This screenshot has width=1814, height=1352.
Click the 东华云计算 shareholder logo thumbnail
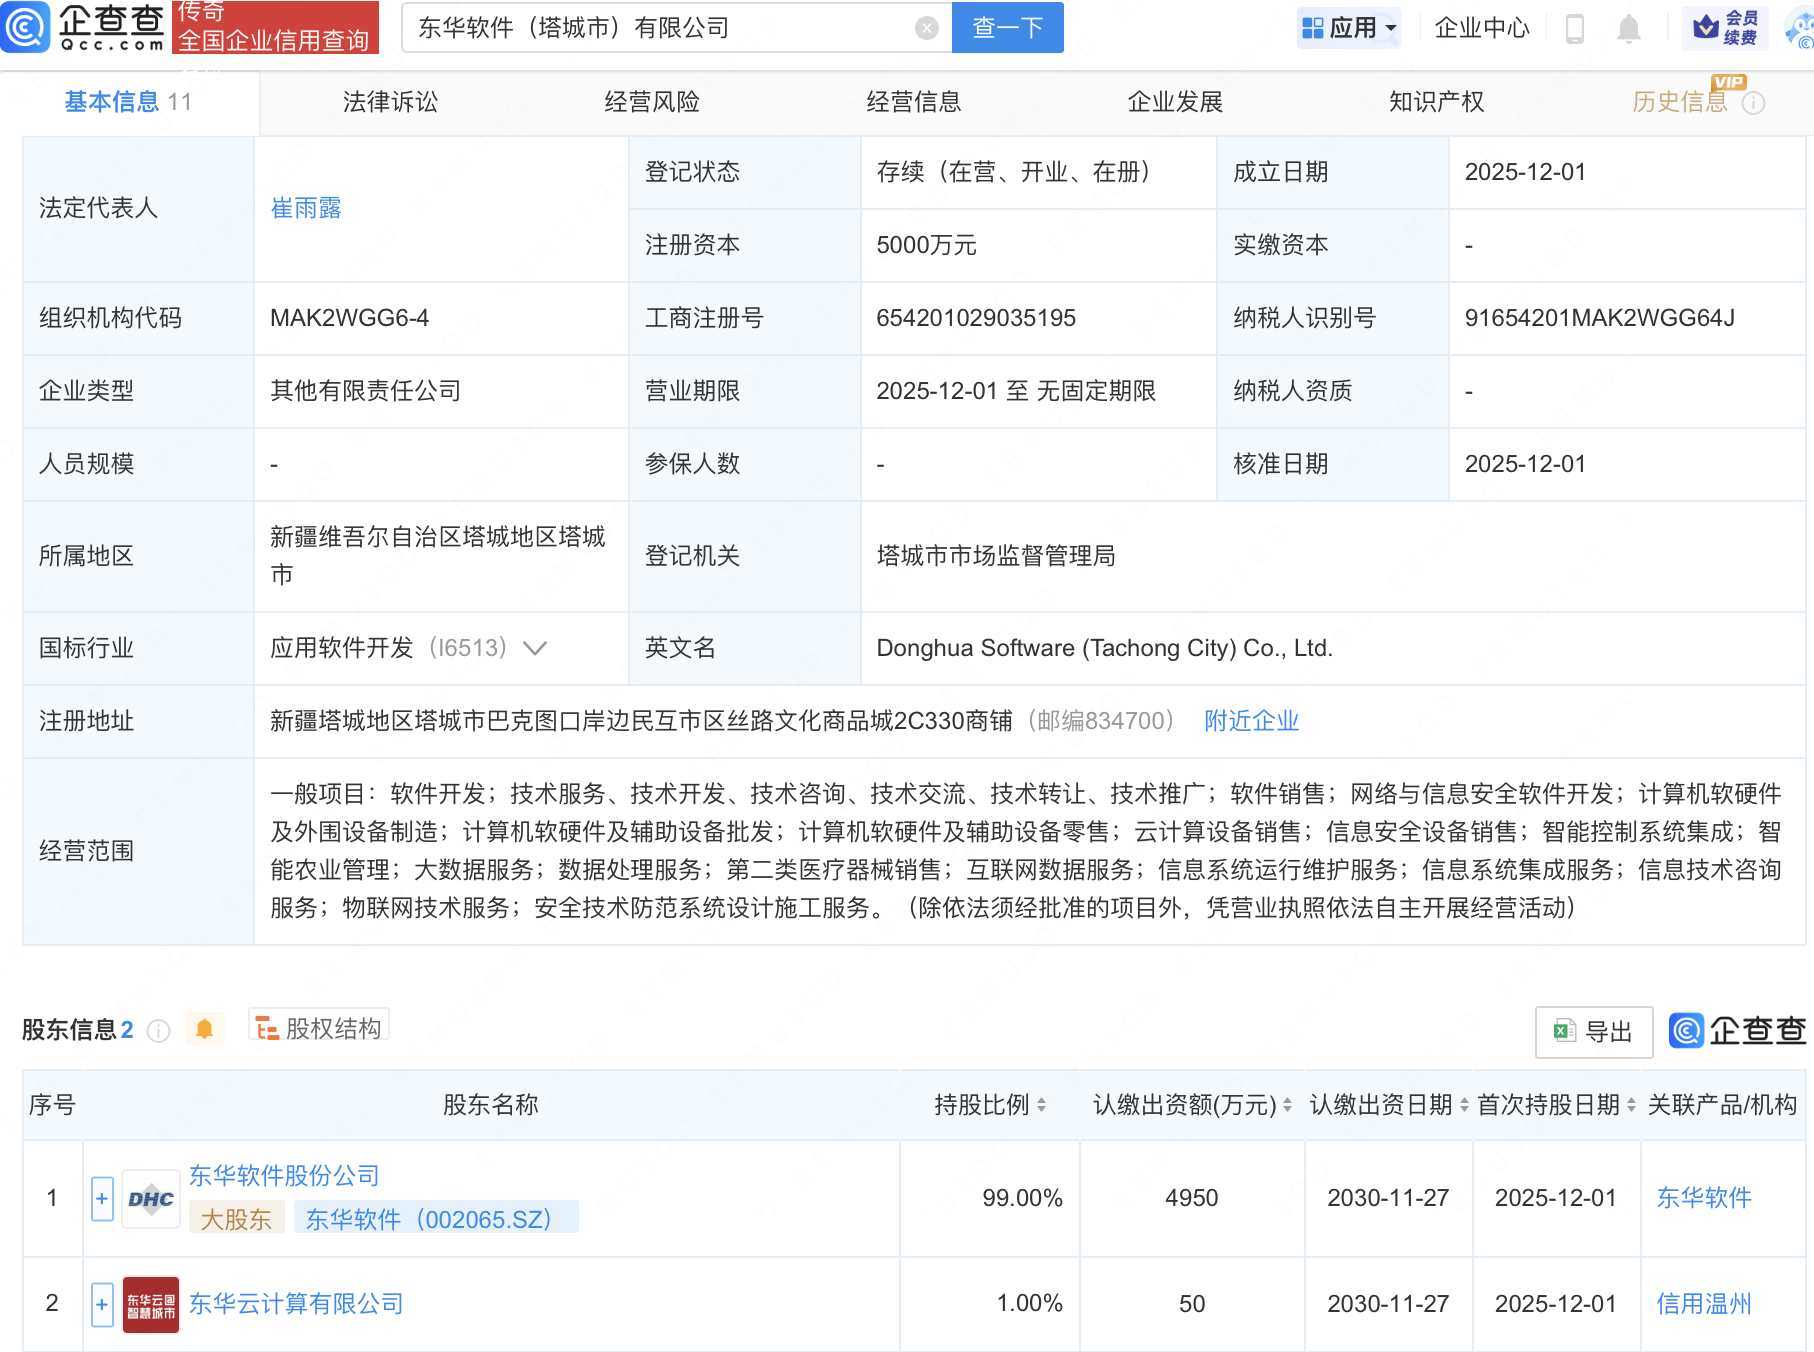[150, 1303]
